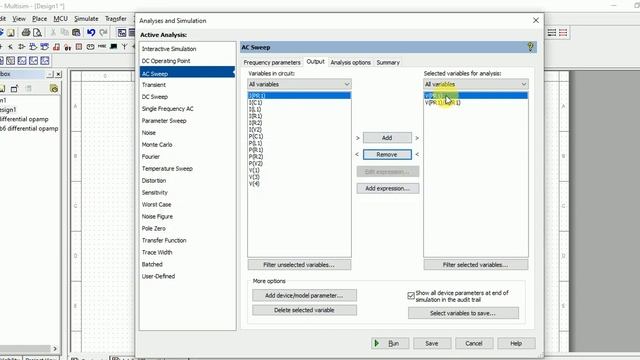Open Selected variables for analysis dropdown
This screenshot has height=360, width=640.
(x=476, y=84)
